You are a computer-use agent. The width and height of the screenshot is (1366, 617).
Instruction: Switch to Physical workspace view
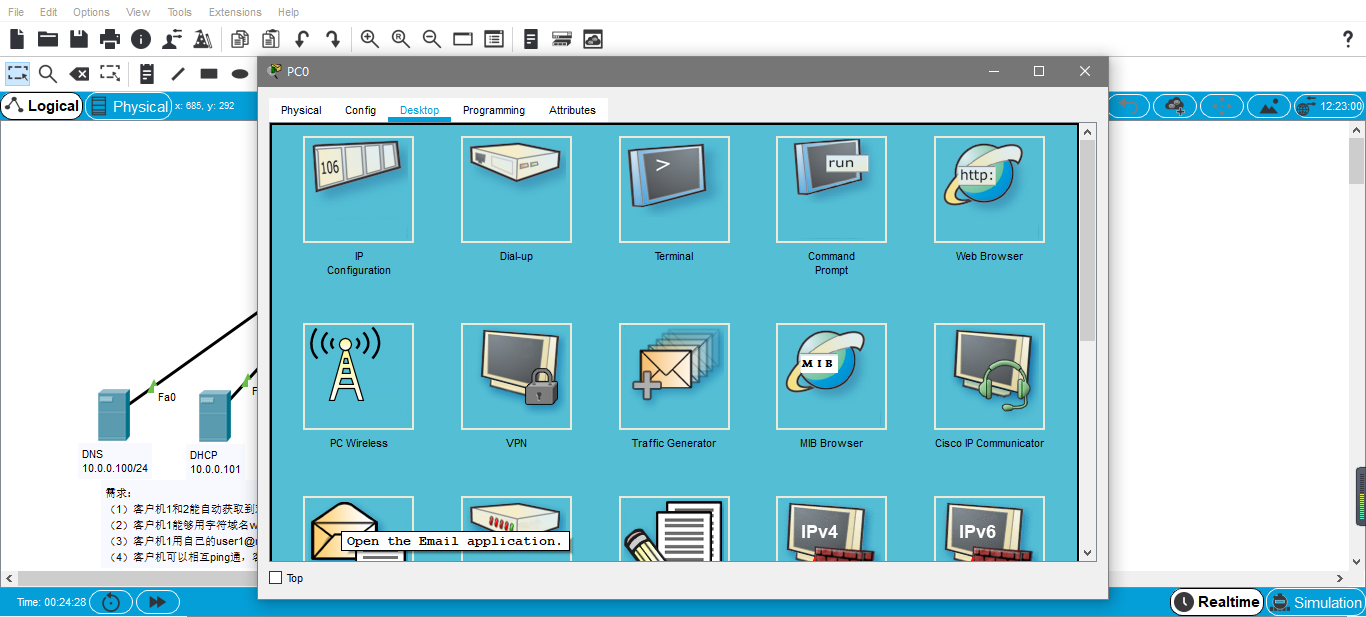click(x=128, y=106)
